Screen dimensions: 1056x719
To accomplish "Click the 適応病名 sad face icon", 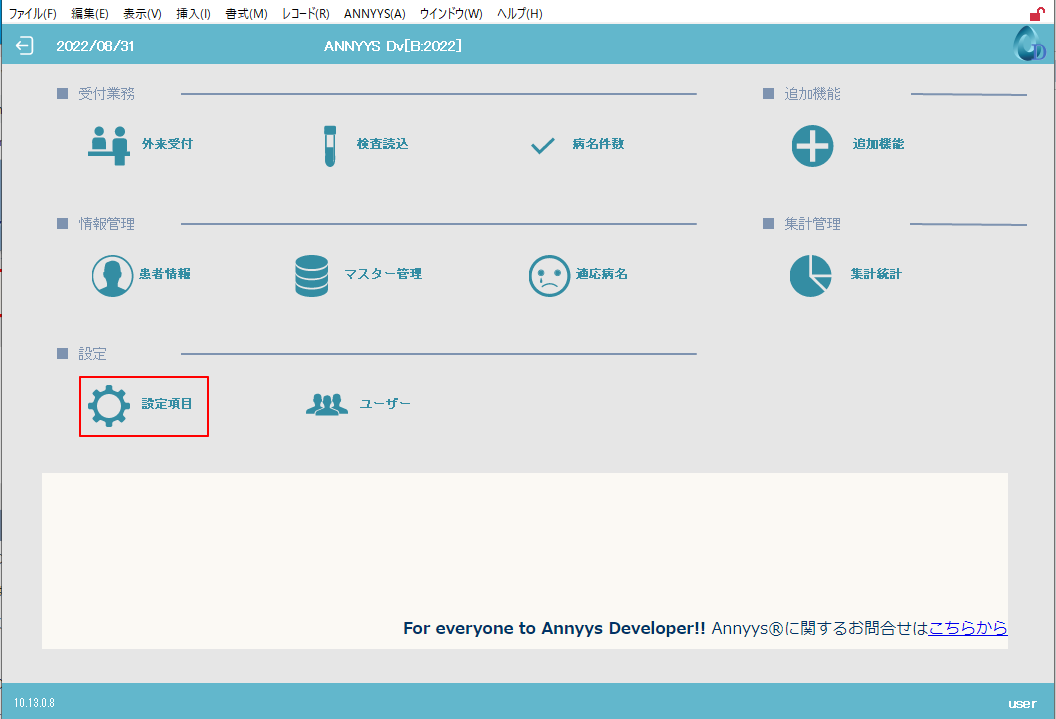I will 550,275.
